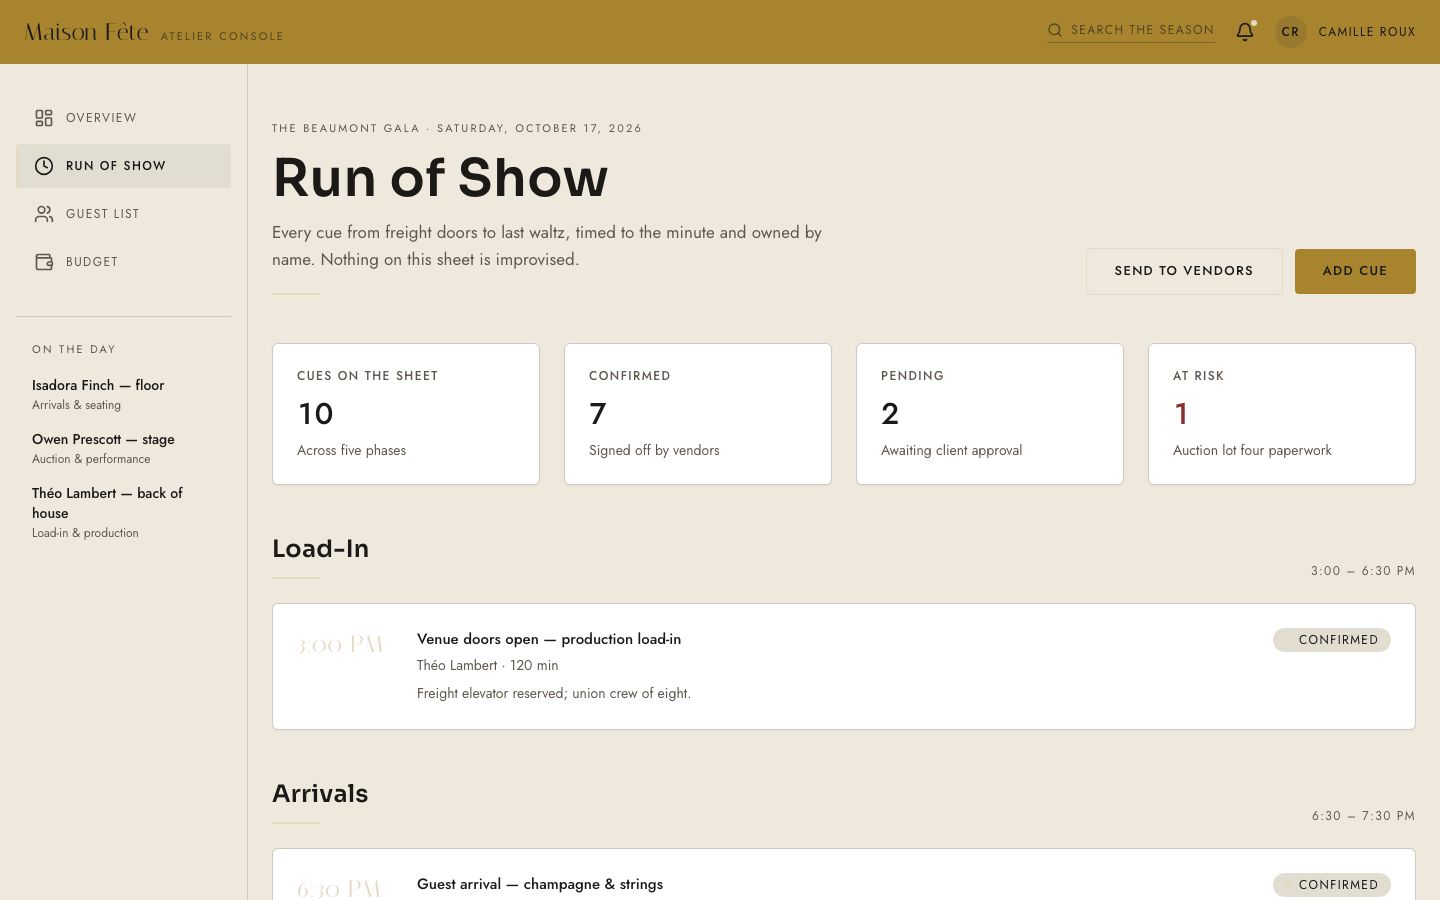Screen dimensions: 1440x900
Task: Click the search magnifier icon
Action: click(x=1055, y=30)
